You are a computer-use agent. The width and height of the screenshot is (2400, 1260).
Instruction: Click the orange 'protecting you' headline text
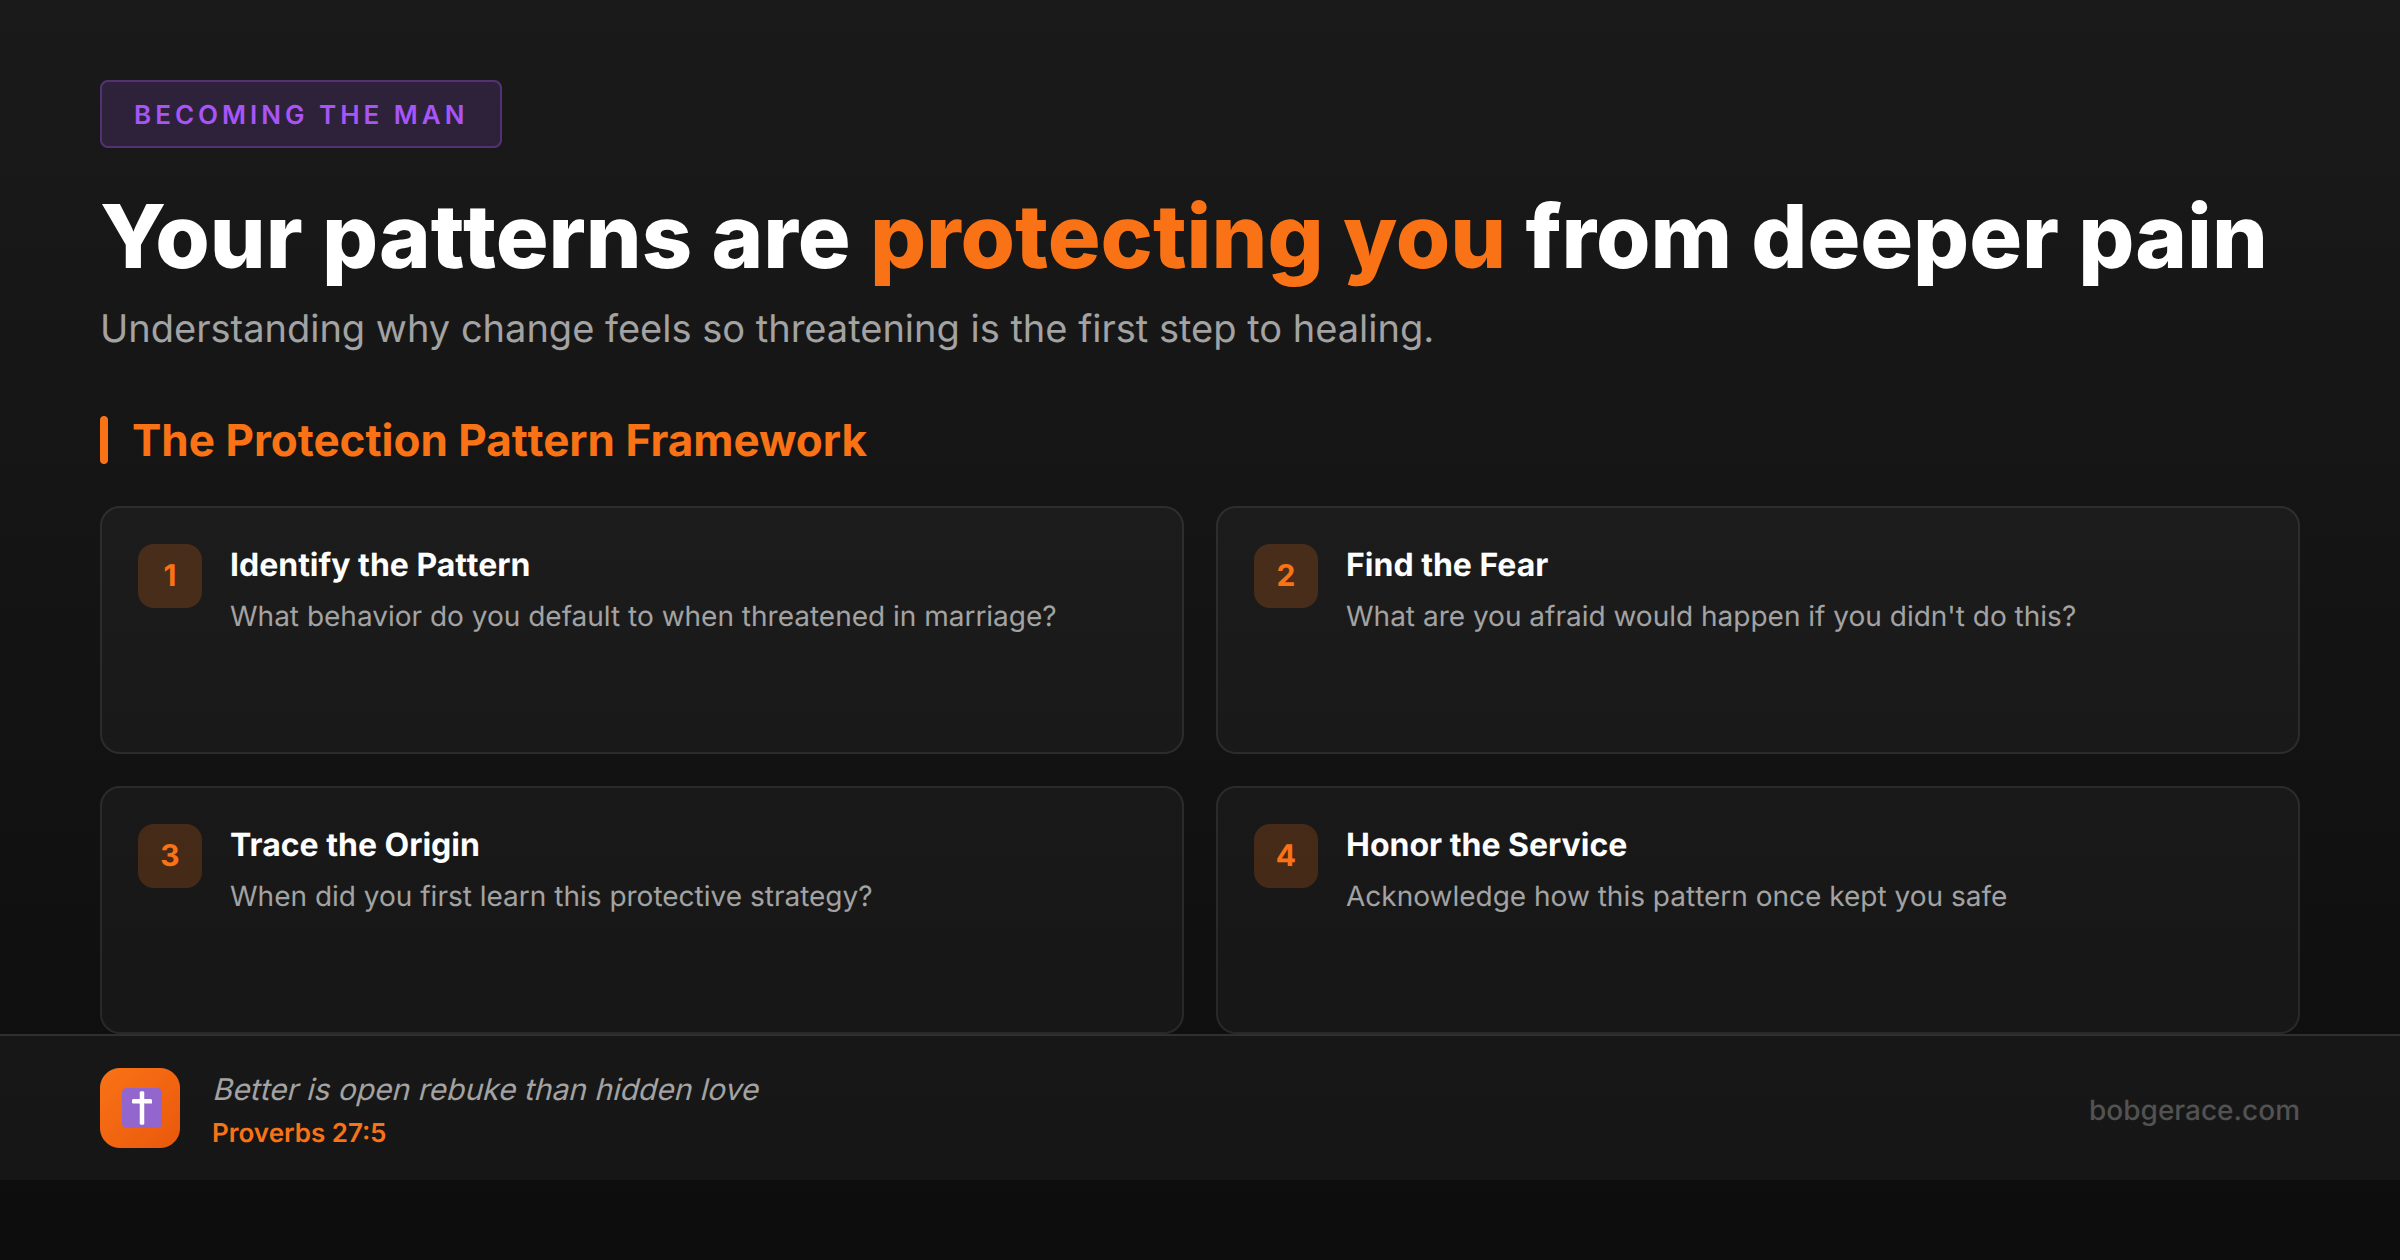(1187, 238)
